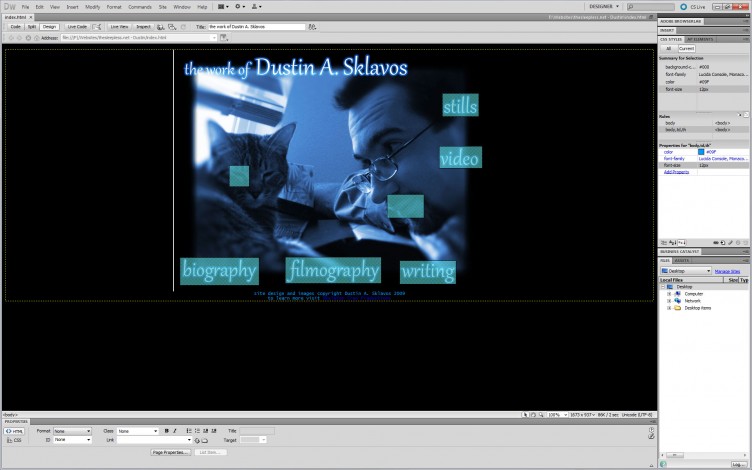Switch to Code view
This screenshot has width=752, height=470.
[15, 27]
